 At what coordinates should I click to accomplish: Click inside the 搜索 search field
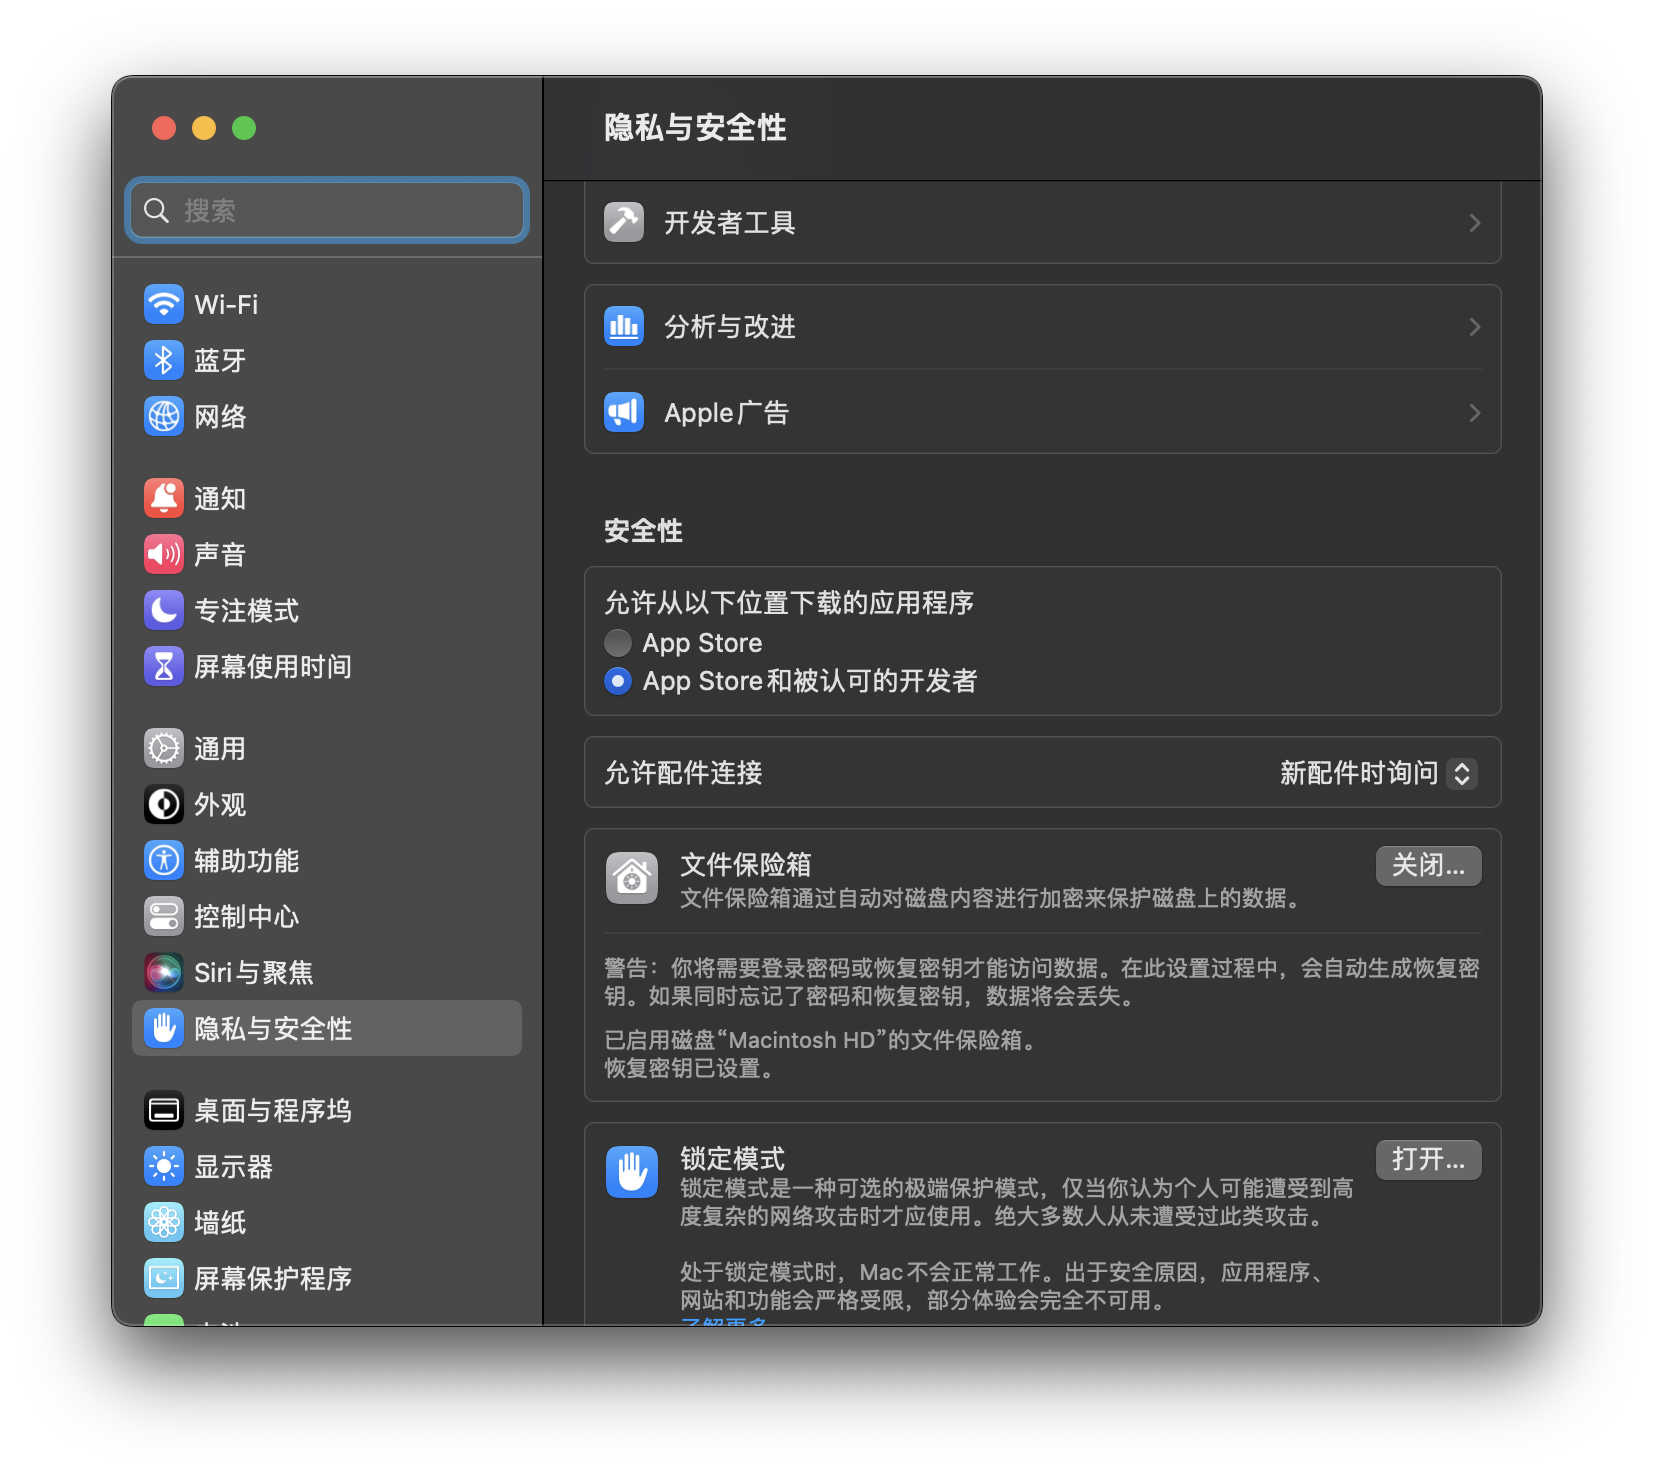(x=326, y=210)
